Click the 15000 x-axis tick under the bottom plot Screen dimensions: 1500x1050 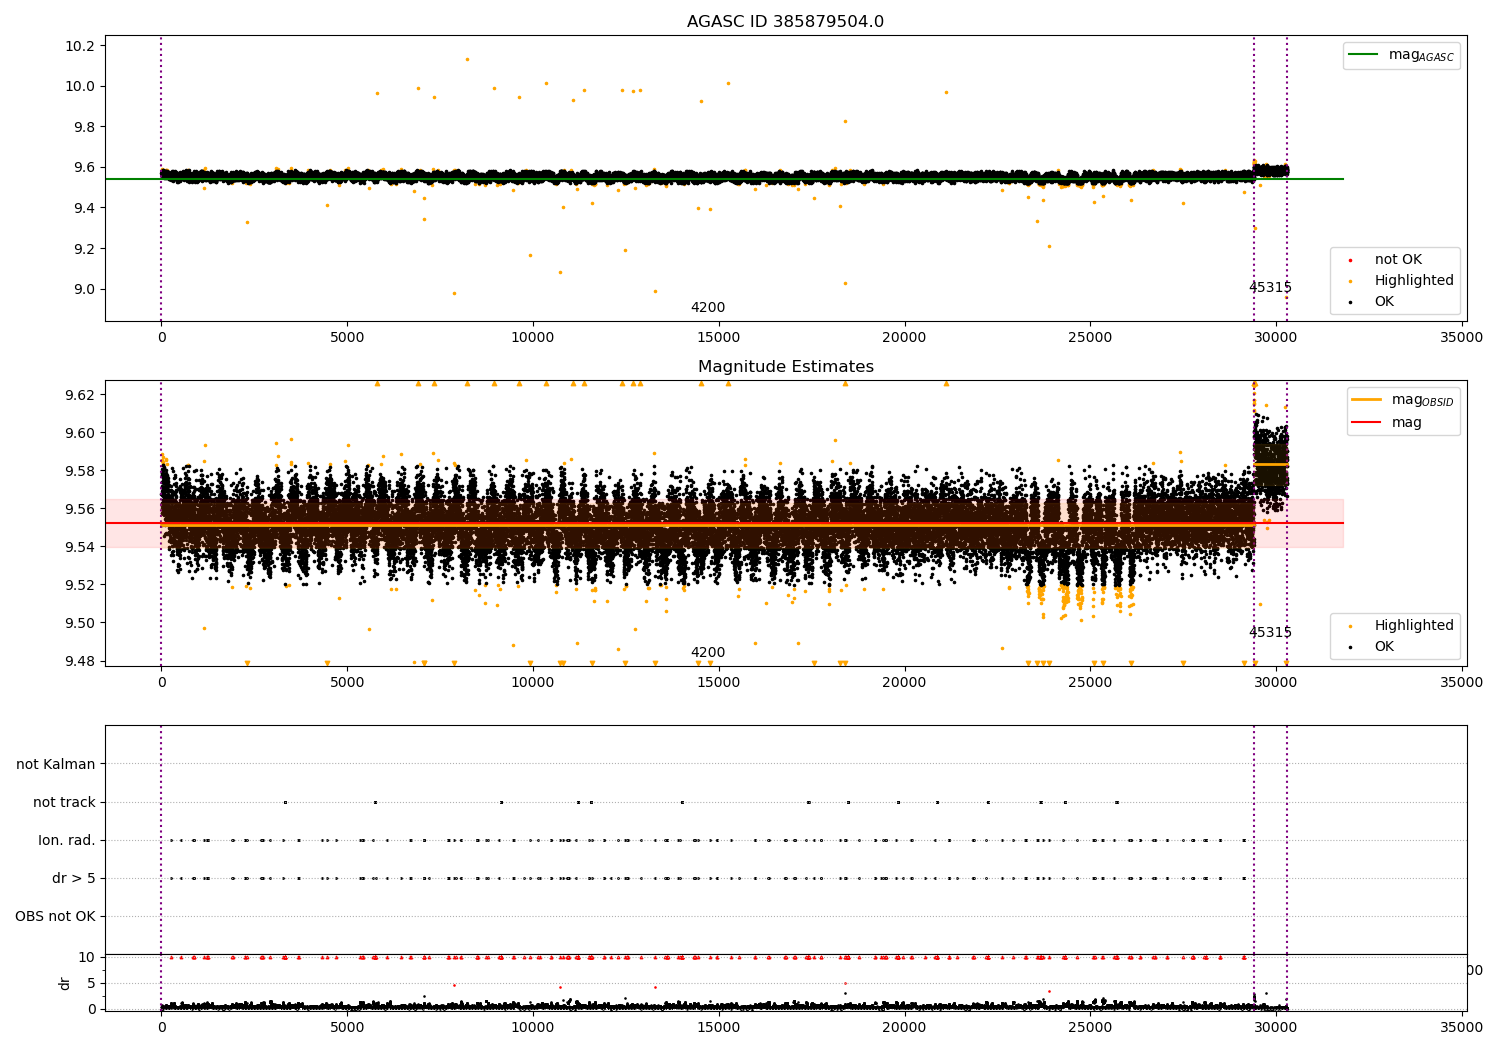[718, 1026]
